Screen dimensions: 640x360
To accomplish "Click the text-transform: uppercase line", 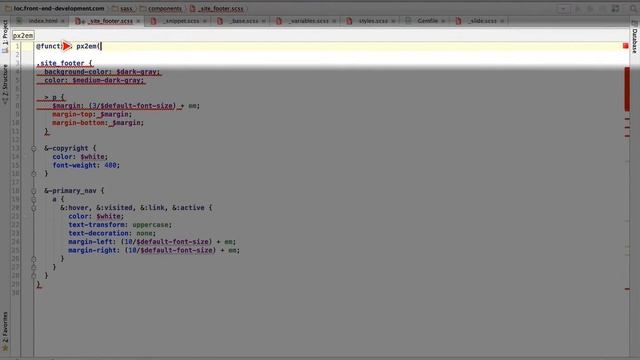I will click(x=120, y=225).
